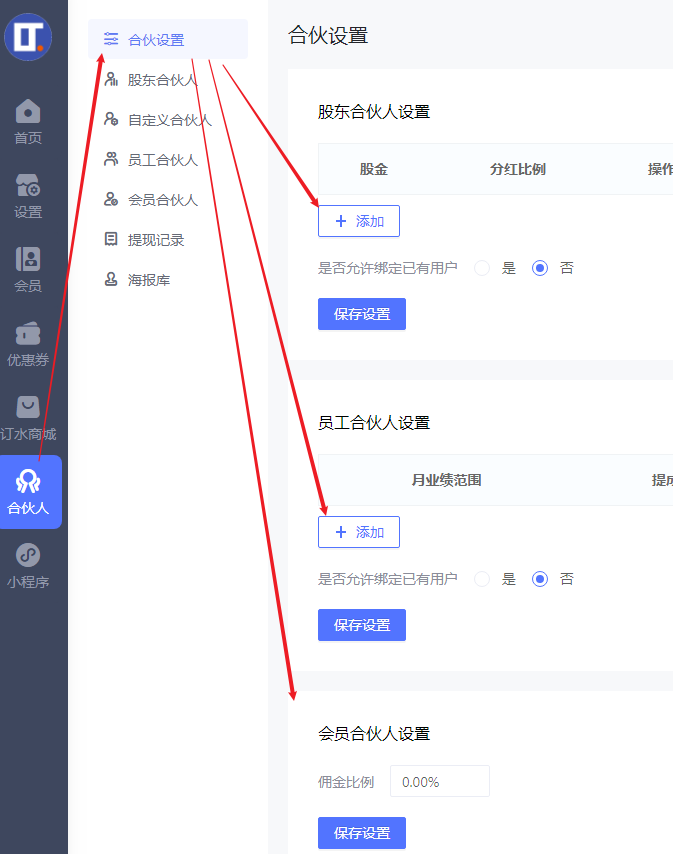Open the 订水商城 shopping bag icon

point(28,407)
